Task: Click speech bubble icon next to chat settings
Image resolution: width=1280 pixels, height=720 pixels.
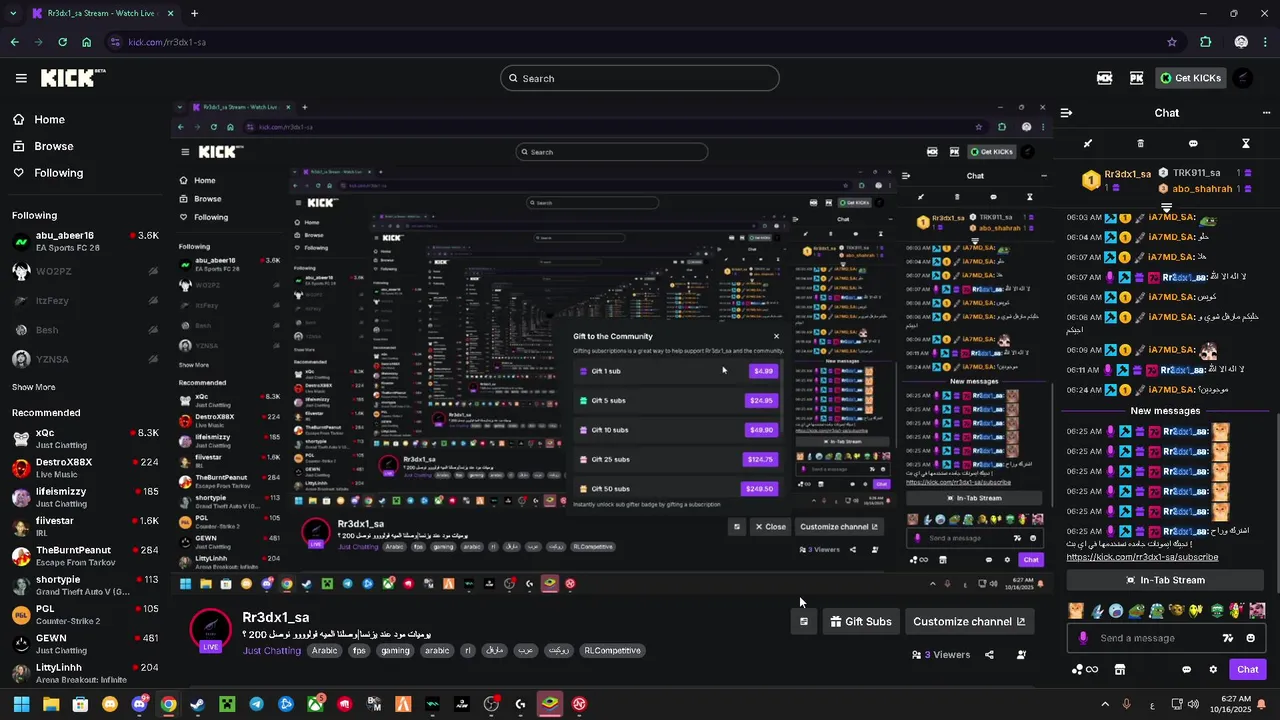Action: tap(1187, 670)
